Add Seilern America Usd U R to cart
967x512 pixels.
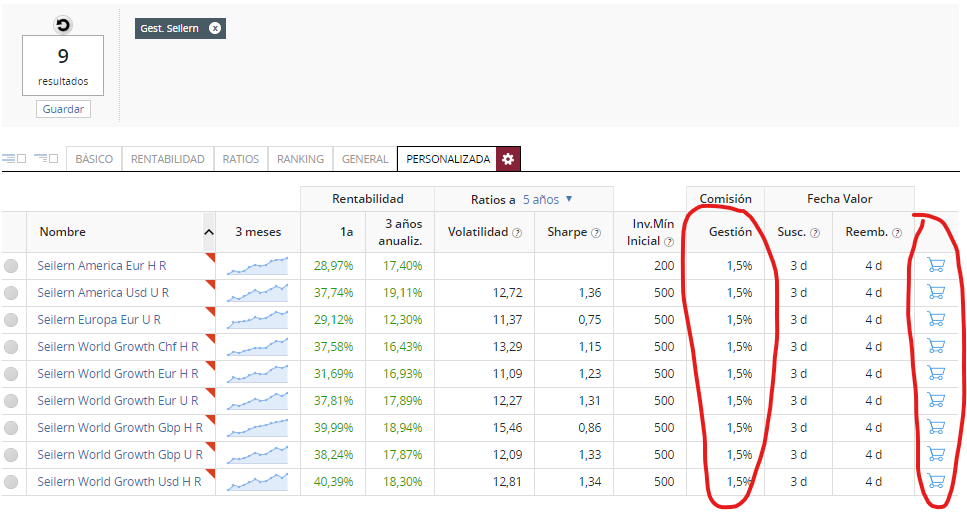(936, 292)
